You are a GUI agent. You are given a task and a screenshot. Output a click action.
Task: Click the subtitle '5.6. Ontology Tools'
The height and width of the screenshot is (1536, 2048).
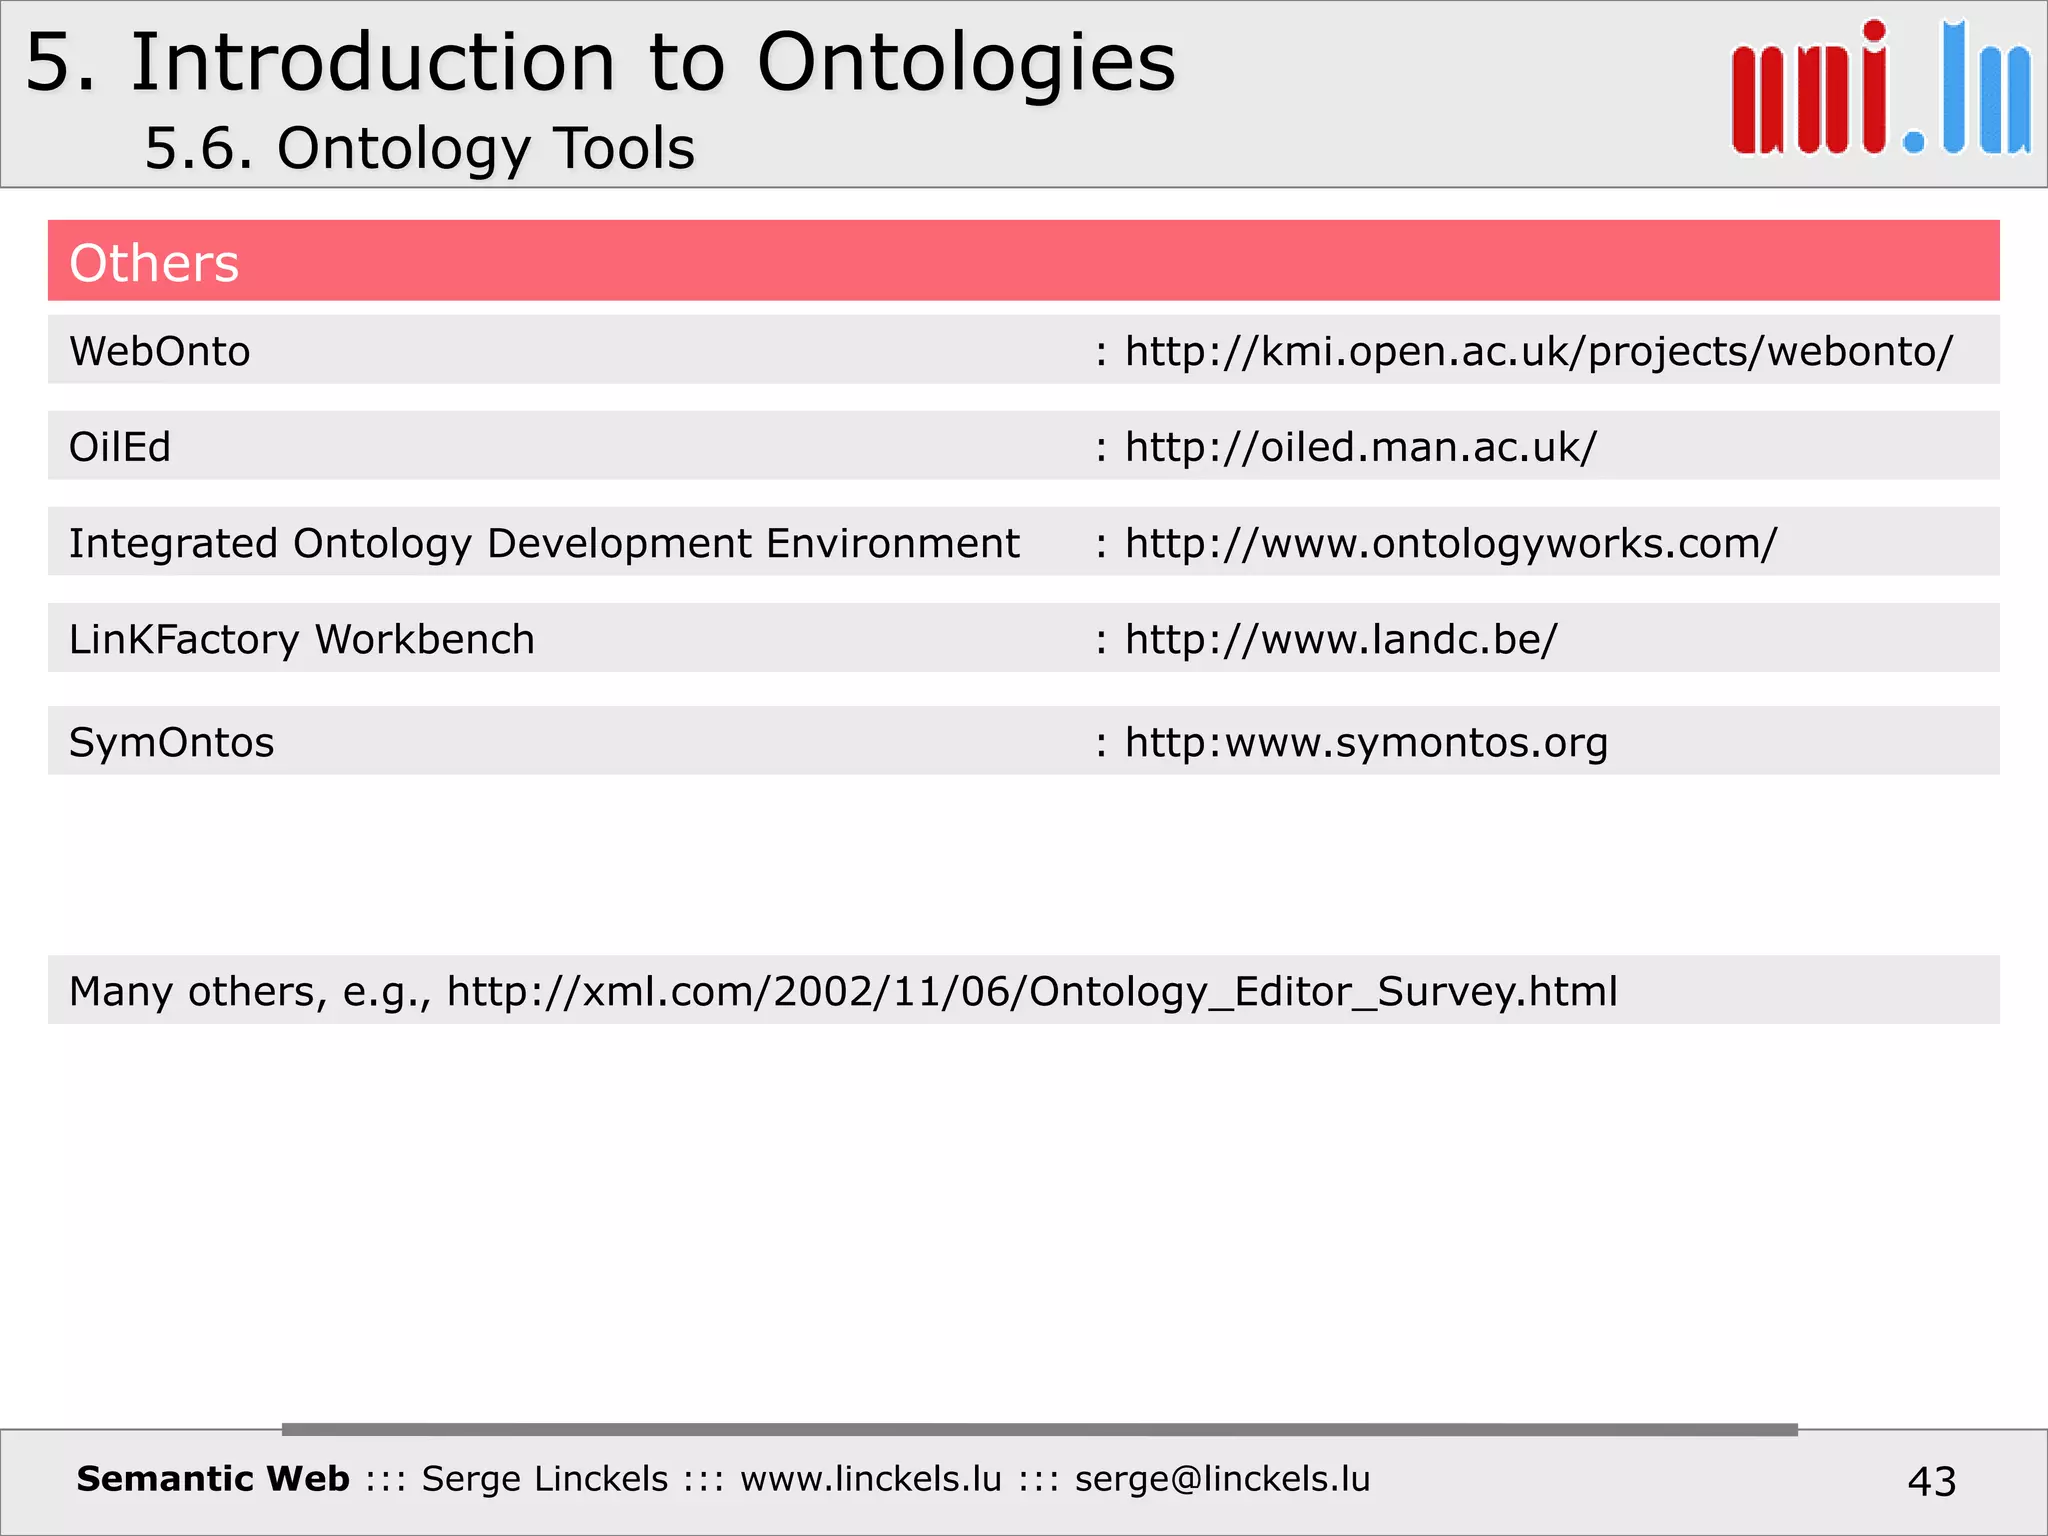(x=419, y=149)
